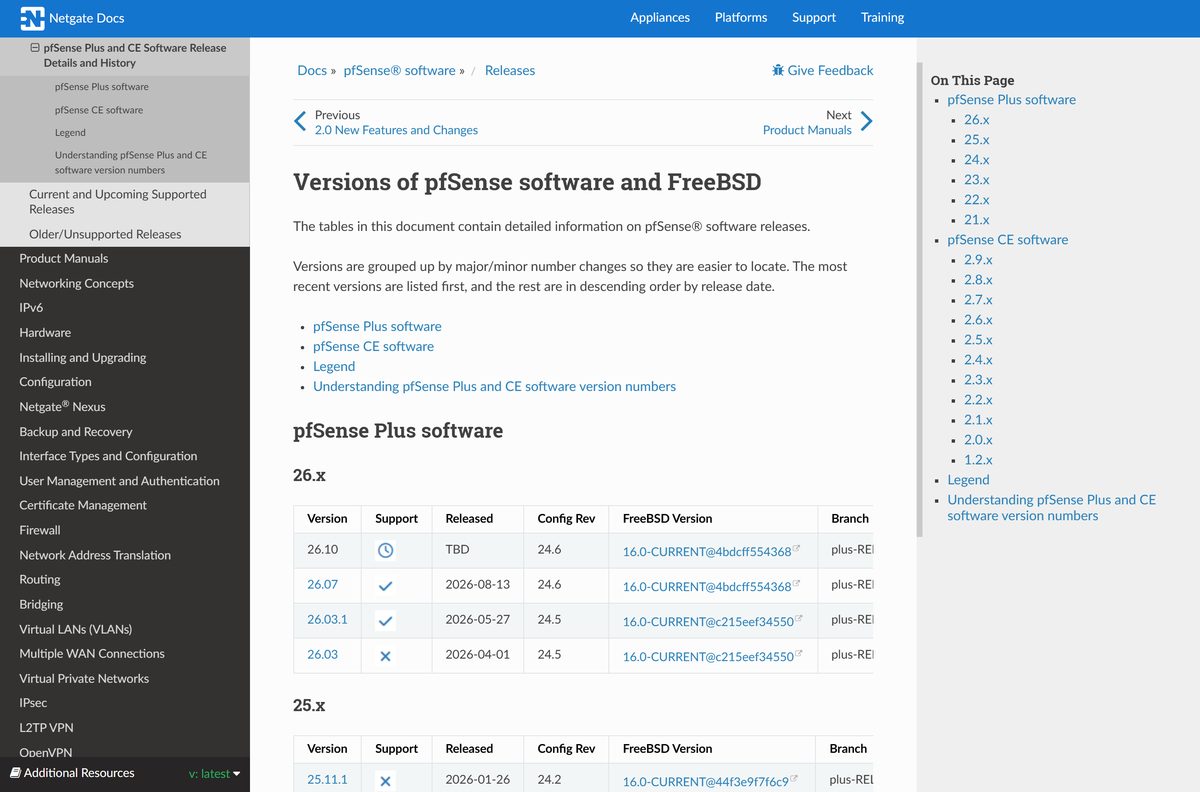The height and width of the screenshot is (792, 1200).
Task: Click the checkmark support icon for 26.07
Action: (386, 586)
